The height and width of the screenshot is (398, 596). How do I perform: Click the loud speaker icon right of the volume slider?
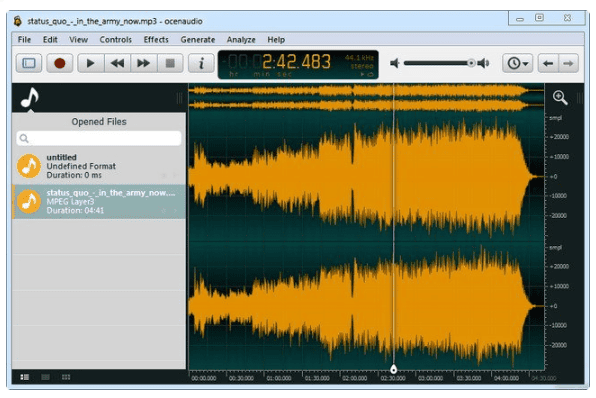[483, 63]
